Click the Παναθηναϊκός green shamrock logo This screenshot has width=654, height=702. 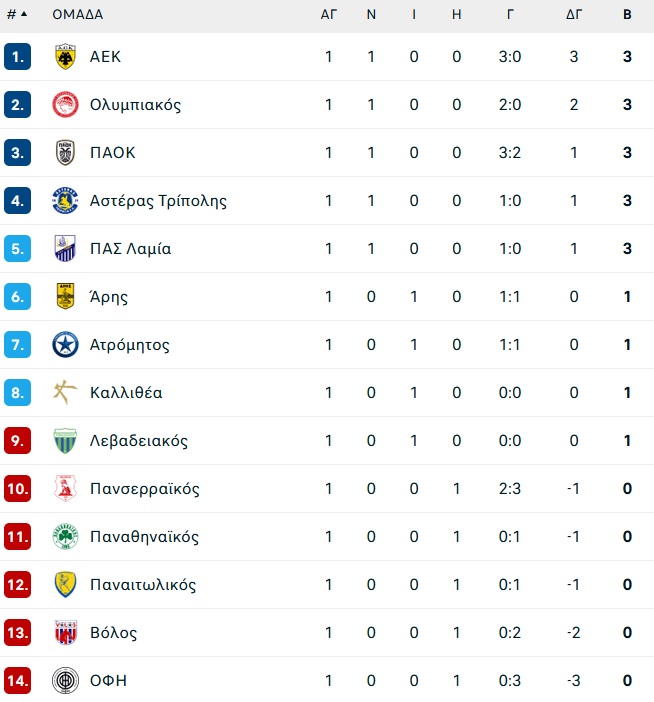coord(65,536)
